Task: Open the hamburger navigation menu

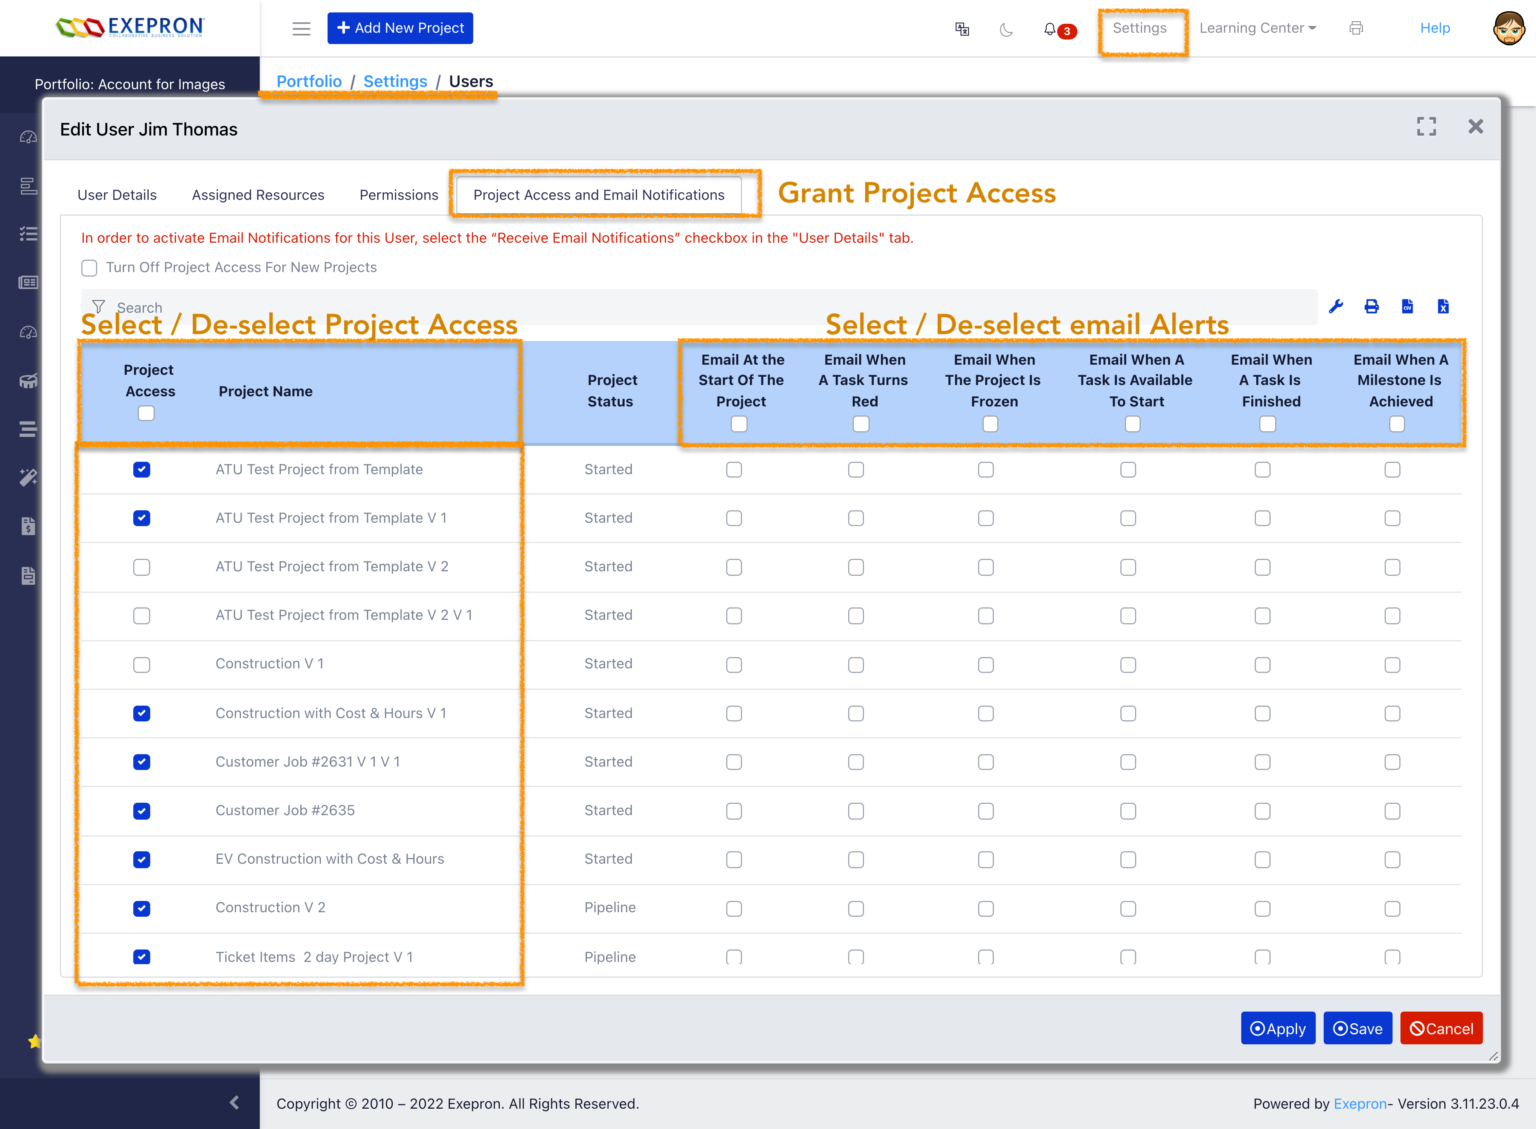Action: pyautogui.click(x=301, y=28)
